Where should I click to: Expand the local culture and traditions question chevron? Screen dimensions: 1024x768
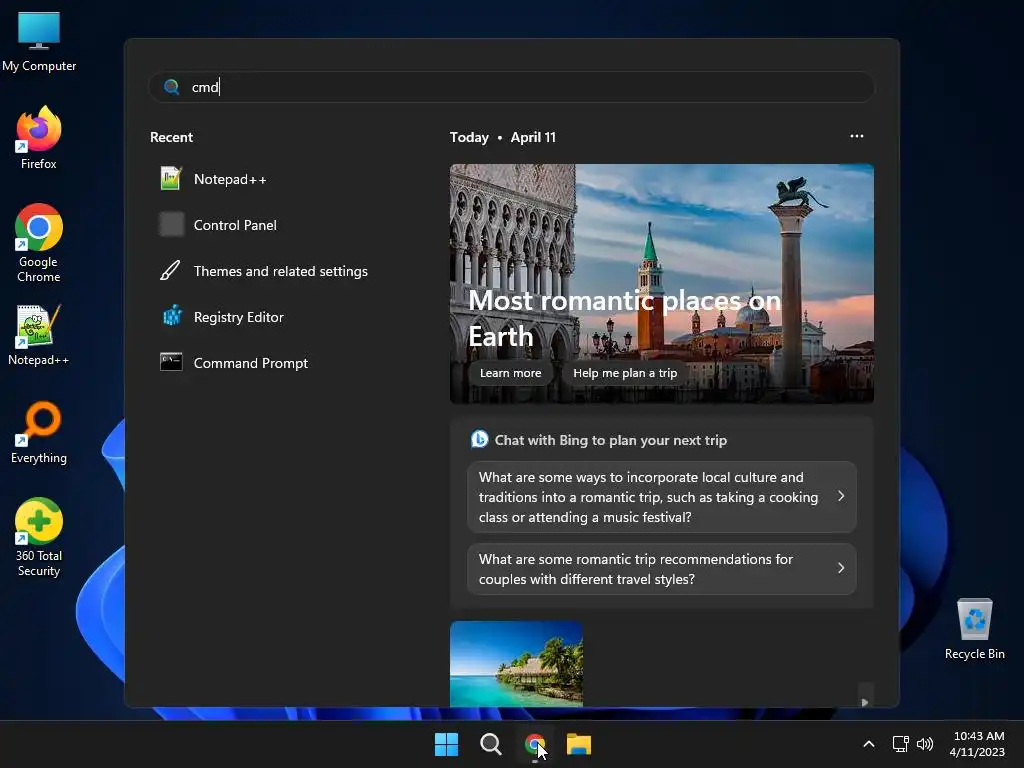click(x=841, y=496)
